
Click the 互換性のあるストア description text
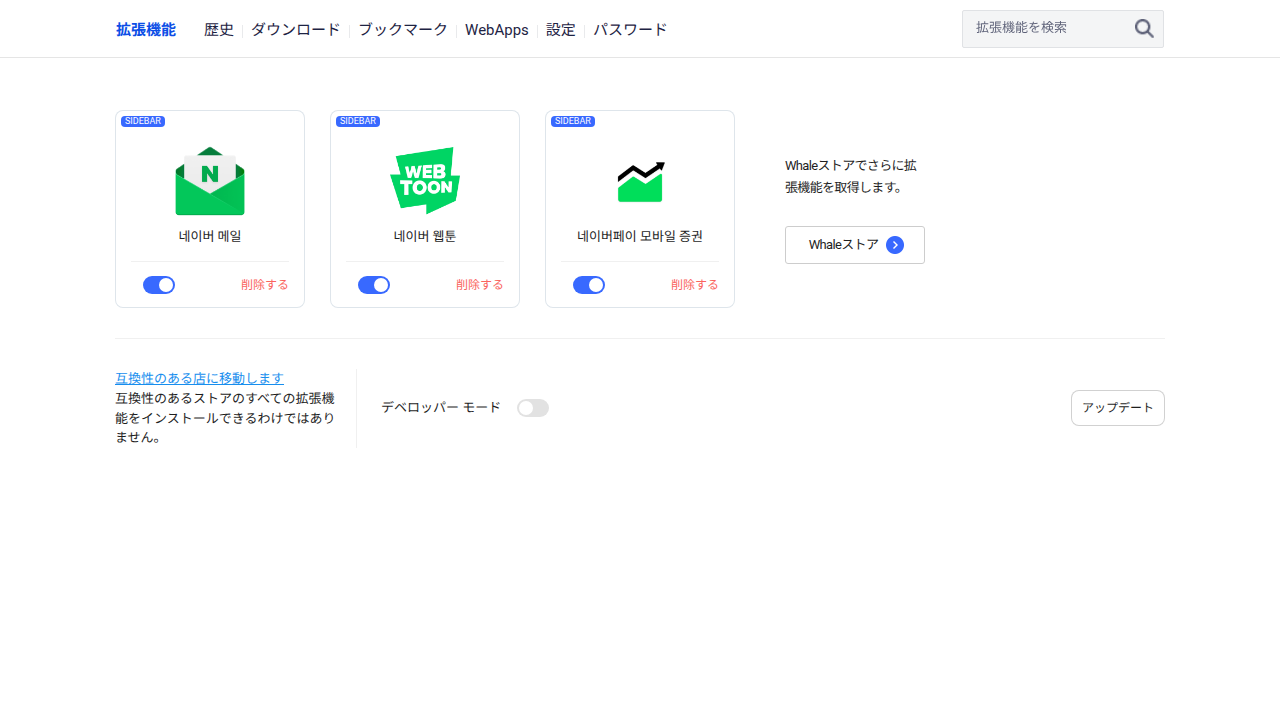225,418
